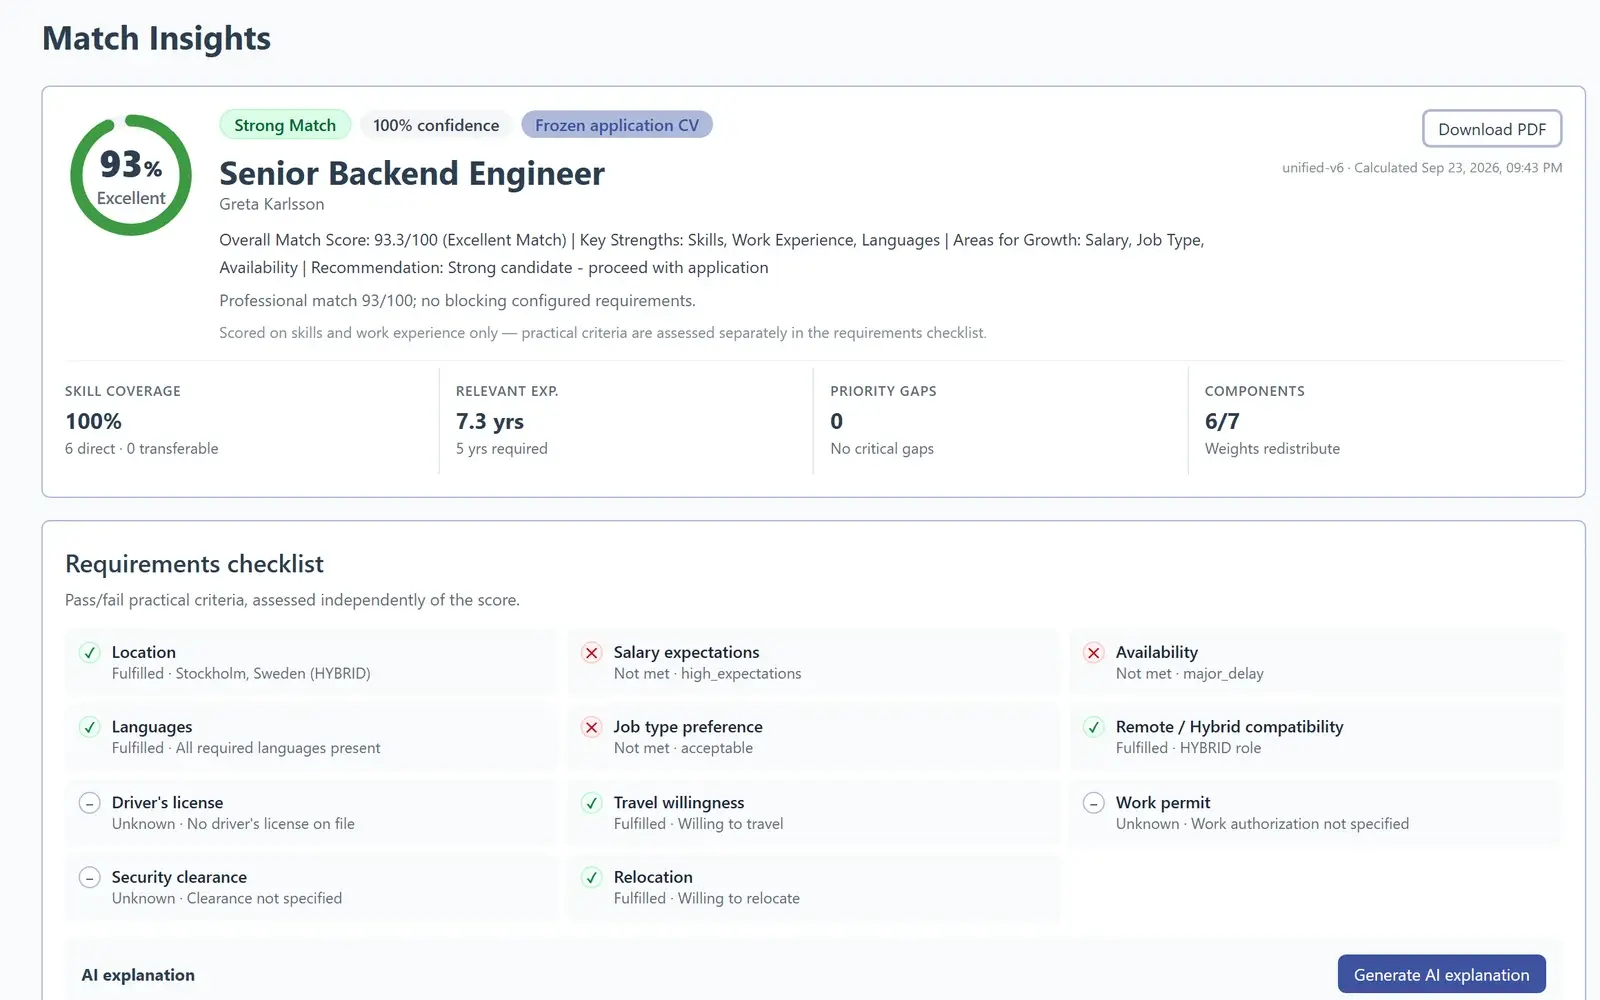Click the AI explanation section label
The image size is (1600, 1000).
point(138,975)
